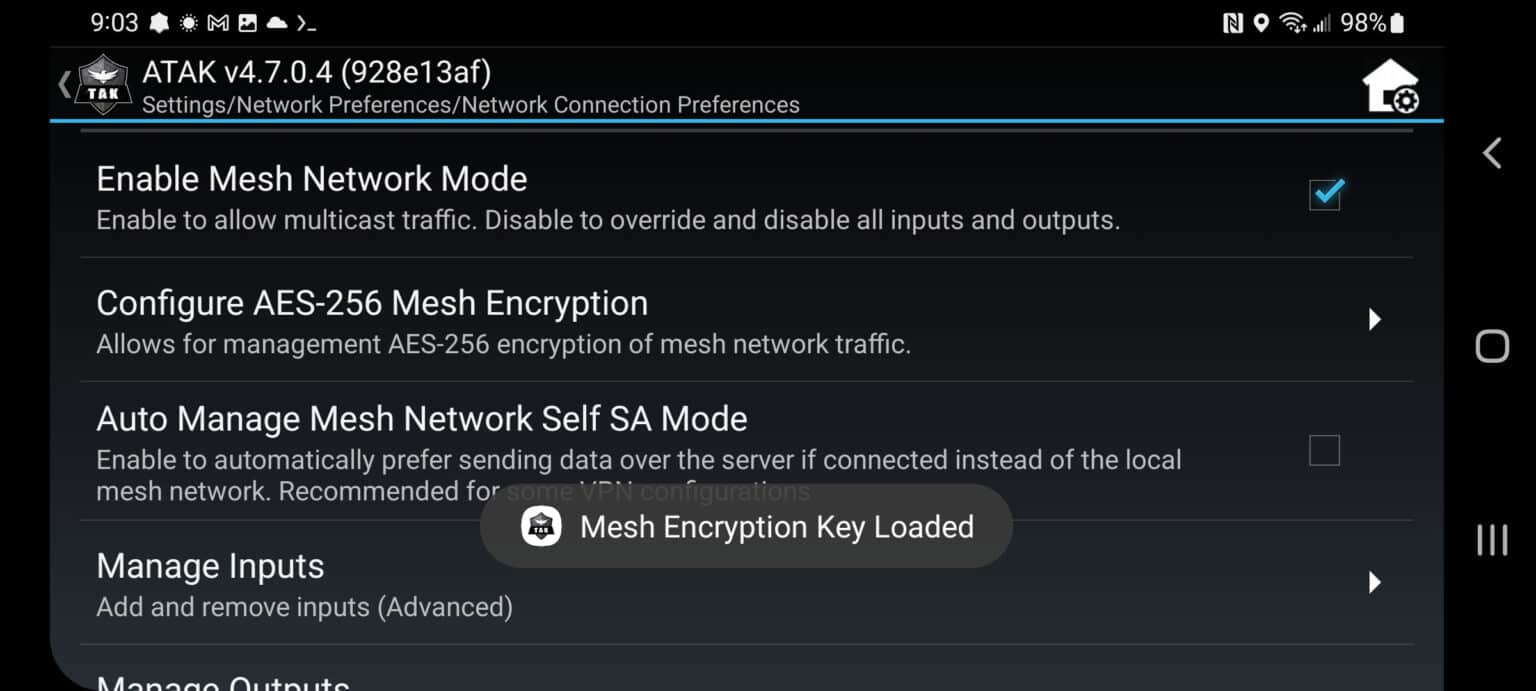Viewport: 1536px width, 691px height.
Task: Tap the TAK icon in toast message
Action: point(541,527)
